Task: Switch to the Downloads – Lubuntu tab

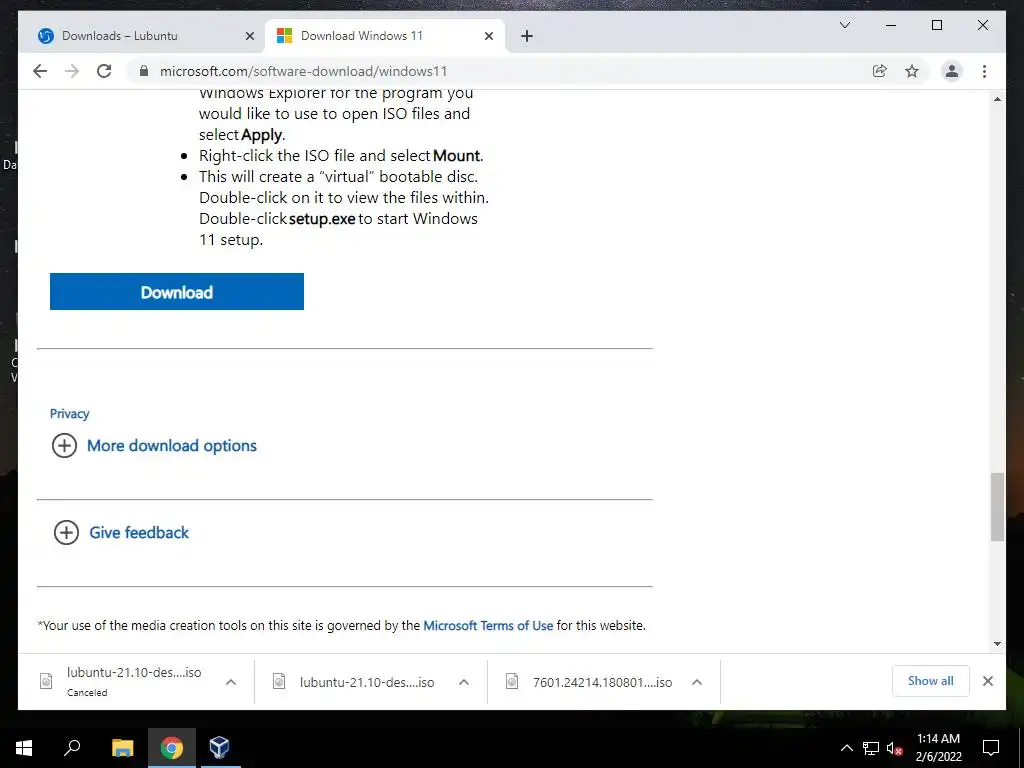Action: [x=146, y=36]
